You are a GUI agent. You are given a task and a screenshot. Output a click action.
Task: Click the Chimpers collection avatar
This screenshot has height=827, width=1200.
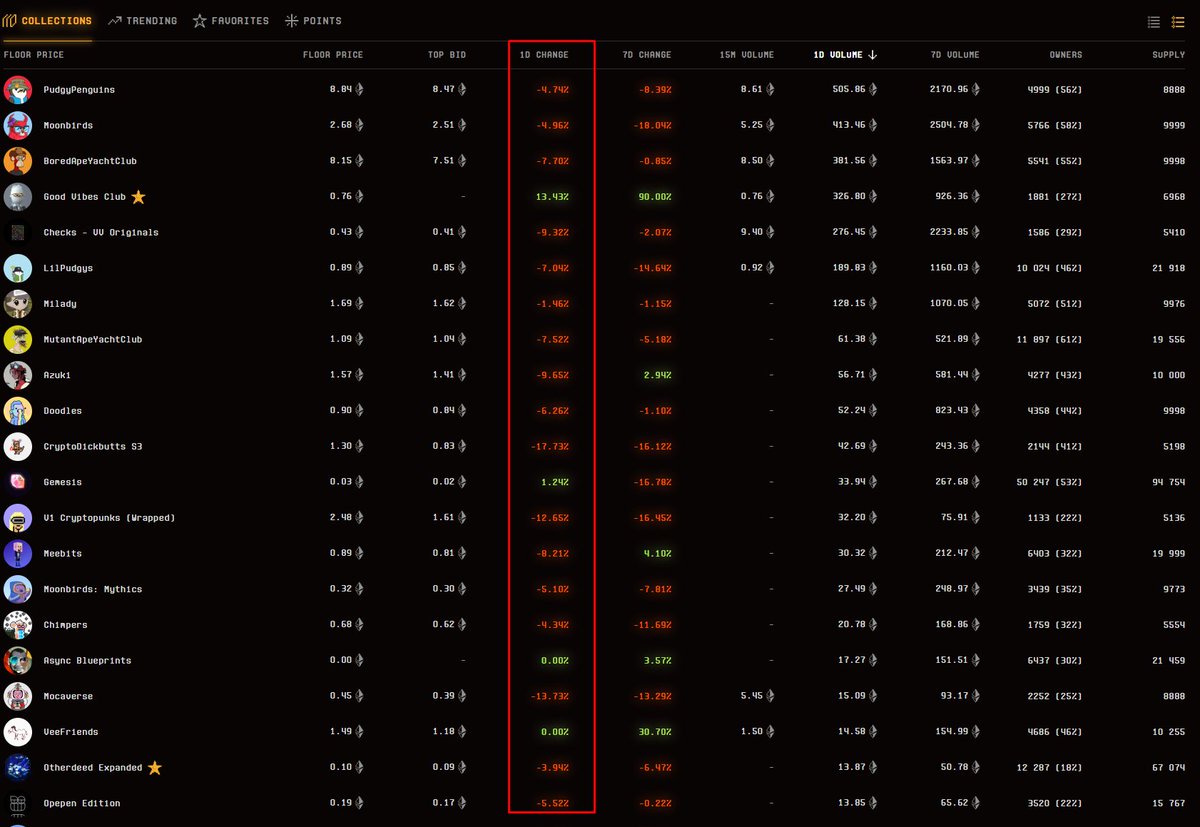[18, 625]
